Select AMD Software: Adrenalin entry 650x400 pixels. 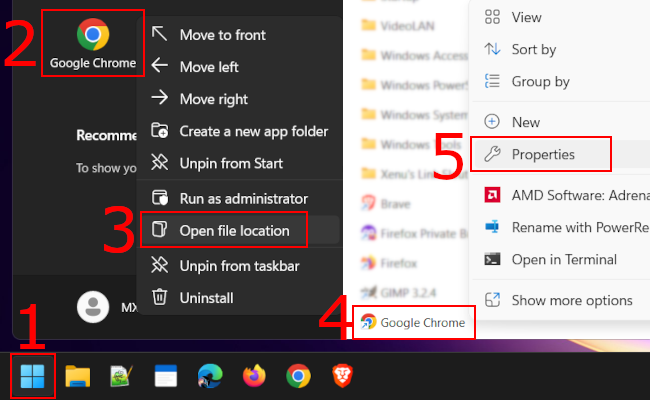561,195
